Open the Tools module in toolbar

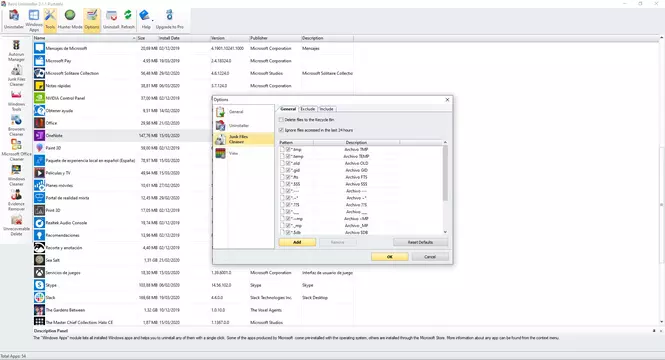50,20
